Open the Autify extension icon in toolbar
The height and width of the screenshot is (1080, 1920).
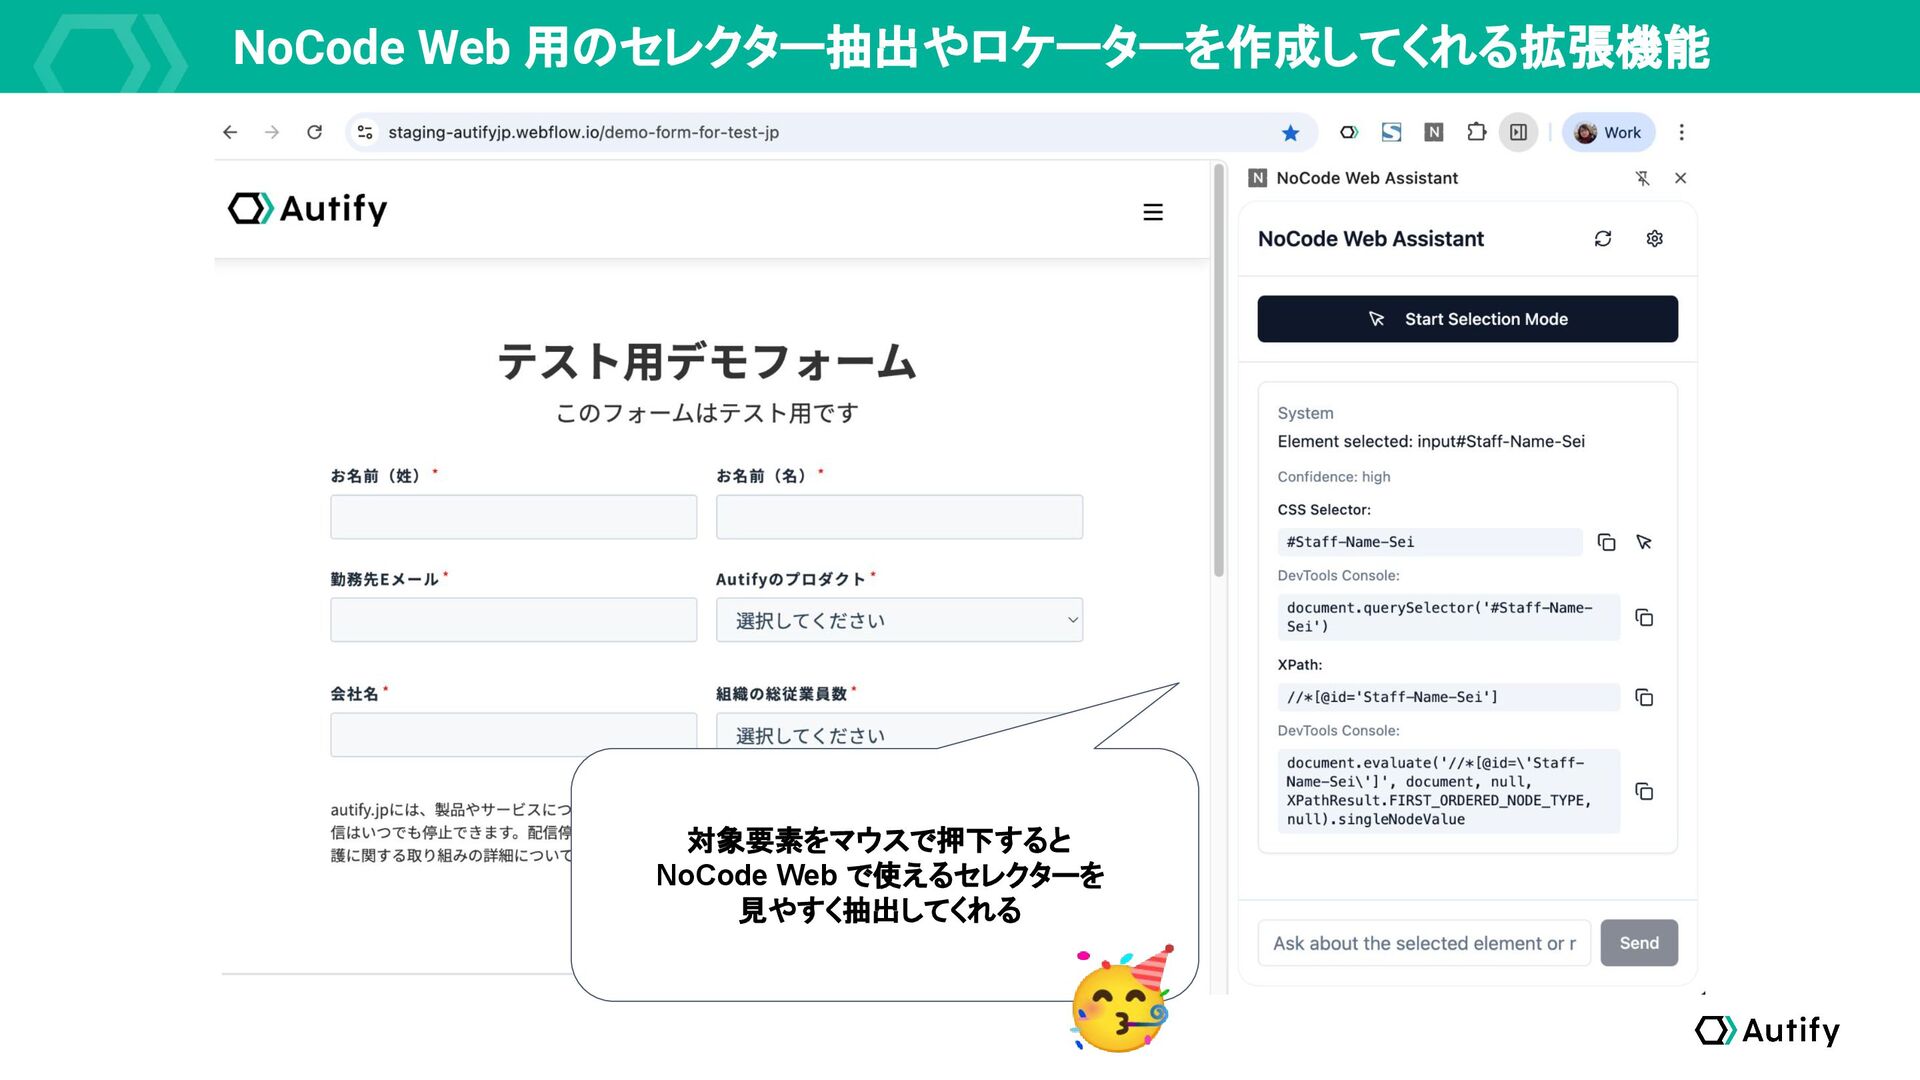tap(1349, 132)
